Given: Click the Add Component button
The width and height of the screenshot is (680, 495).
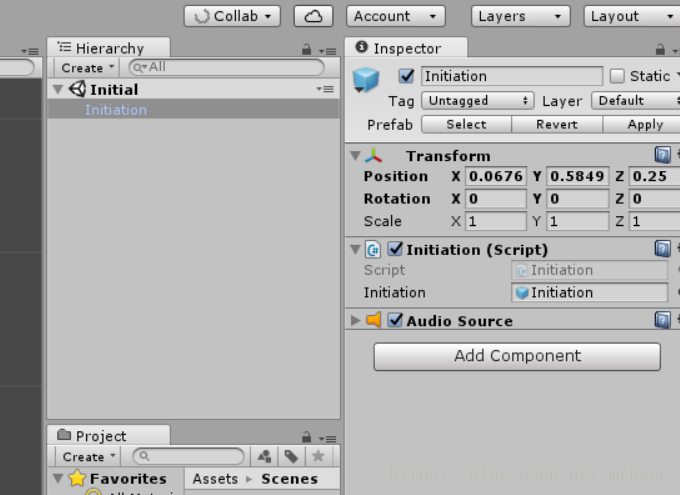Looking at the screenshot, I should [x=517, y=357].
